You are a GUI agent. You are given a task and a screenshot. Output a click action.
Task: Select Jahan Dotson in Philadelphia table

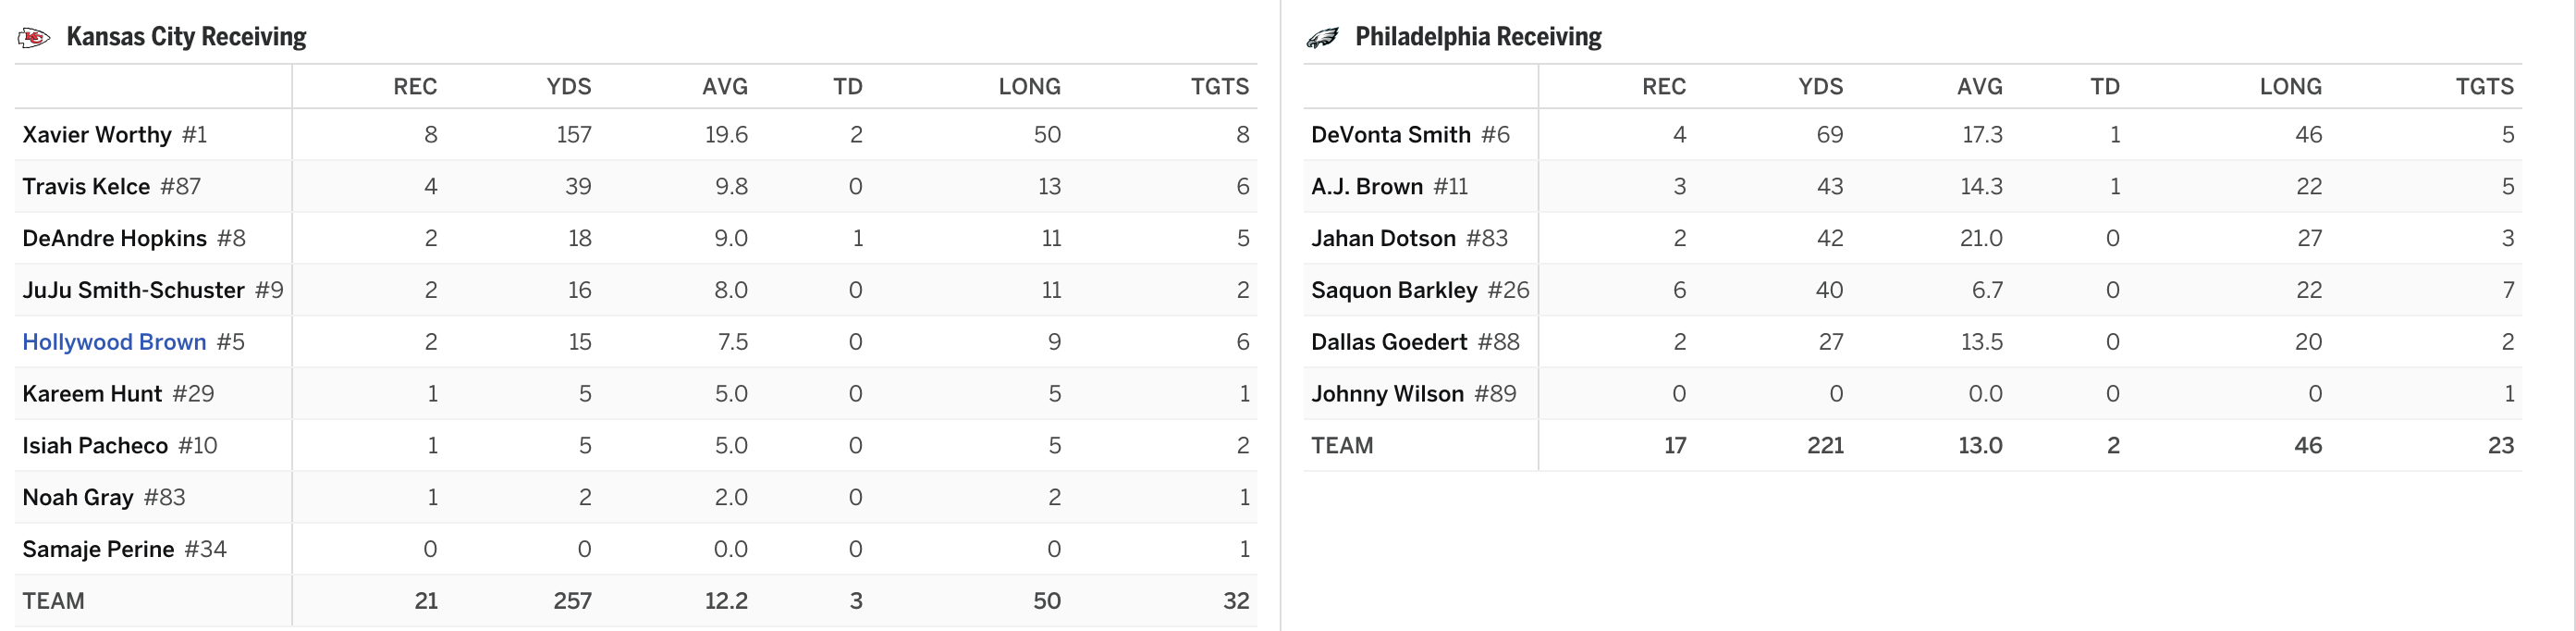1383,239
